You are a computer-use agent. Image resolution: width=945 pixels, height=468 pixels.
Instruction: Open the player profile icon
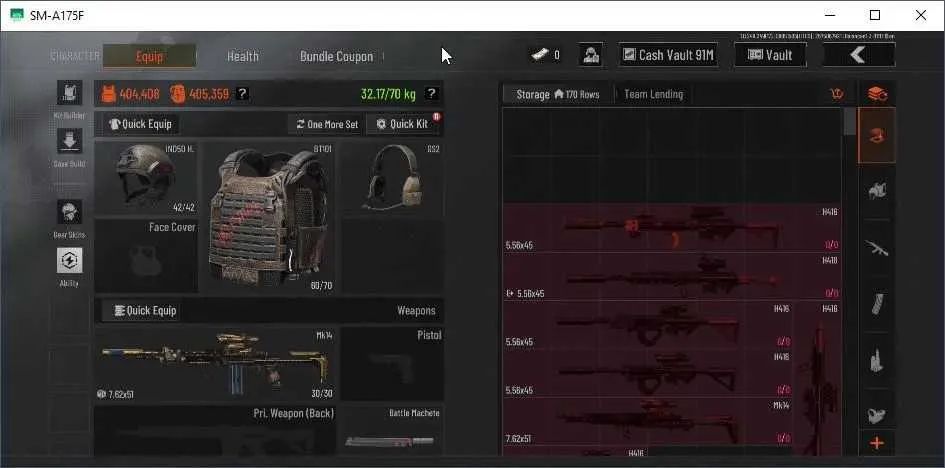click(x=591, y=55)
